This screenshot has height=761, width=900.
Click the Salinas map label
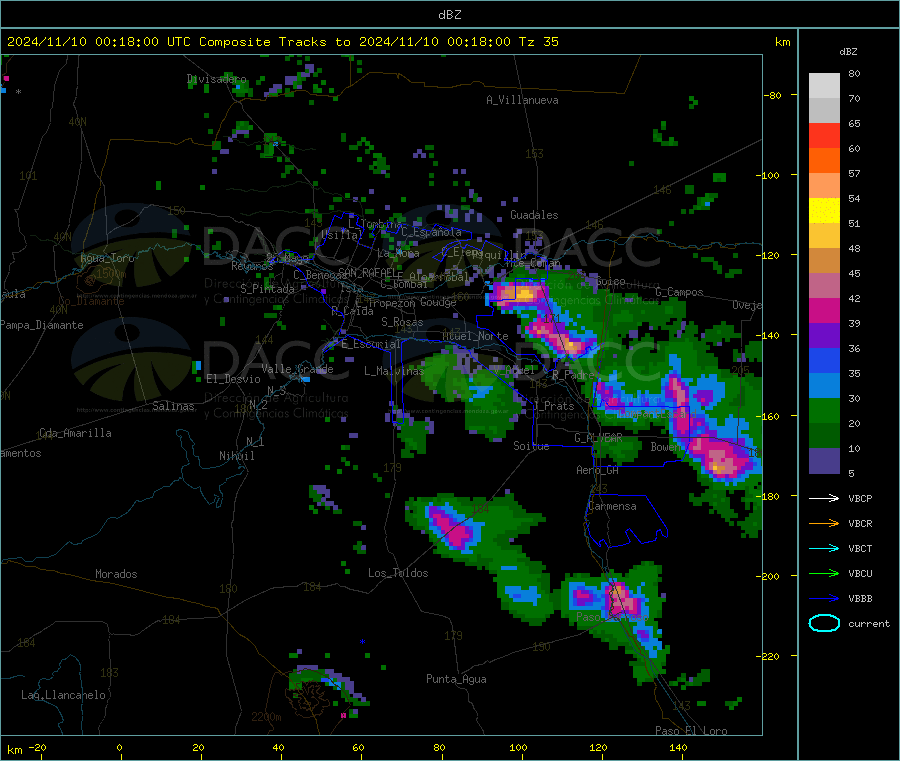coord(173,406)
